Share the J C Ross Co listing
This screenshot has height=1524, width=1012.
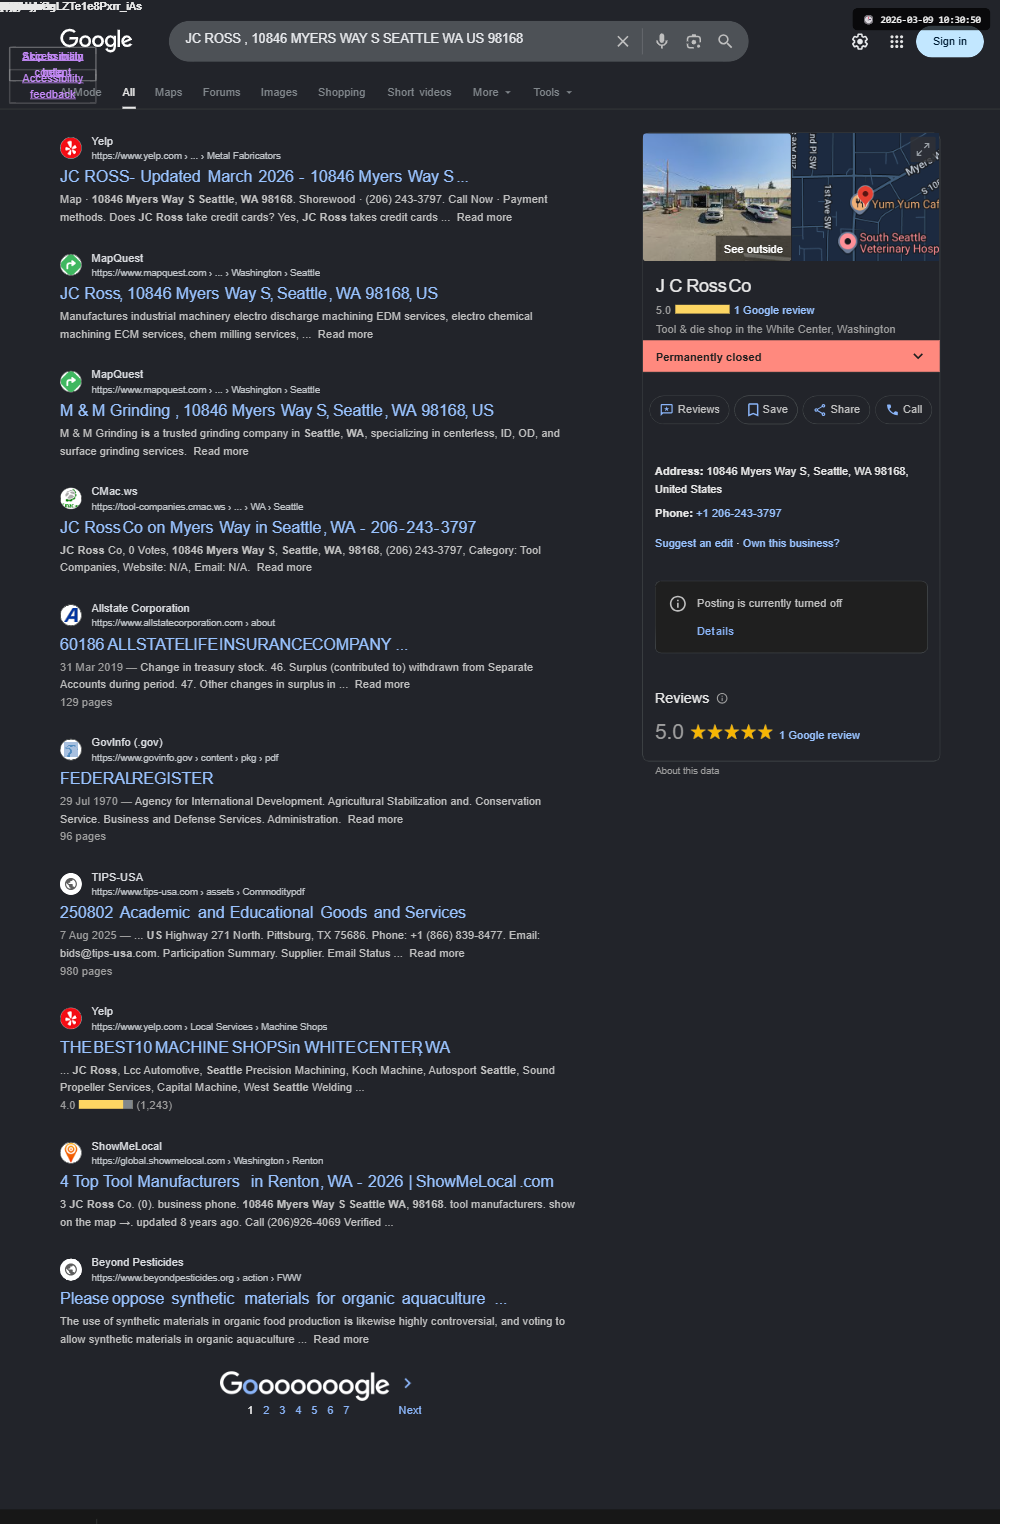(837, 409)
